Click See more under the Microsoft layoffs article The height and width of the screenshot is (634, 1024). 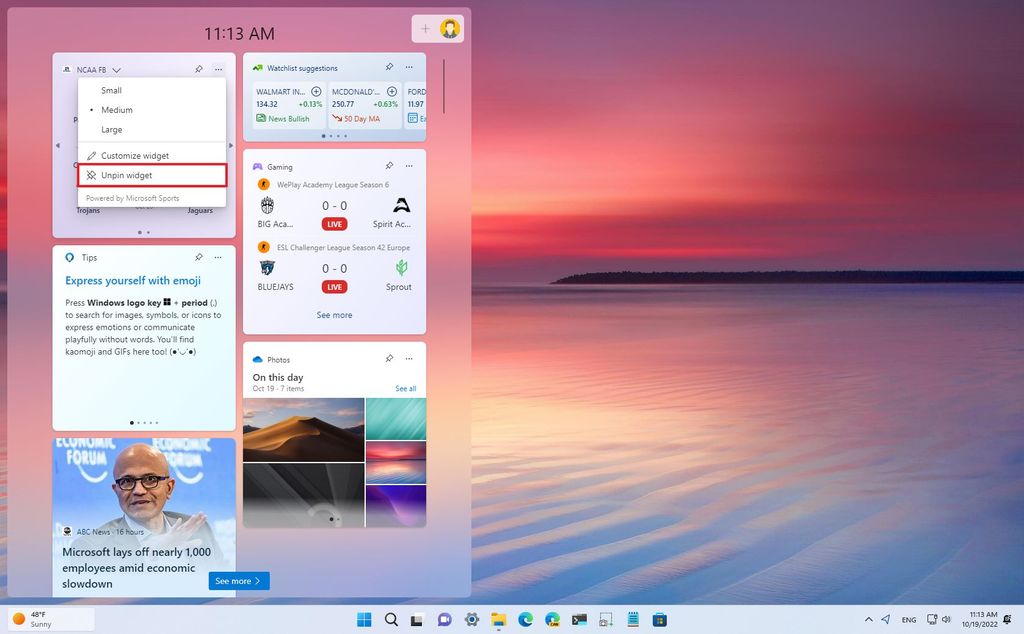point(238,580)
